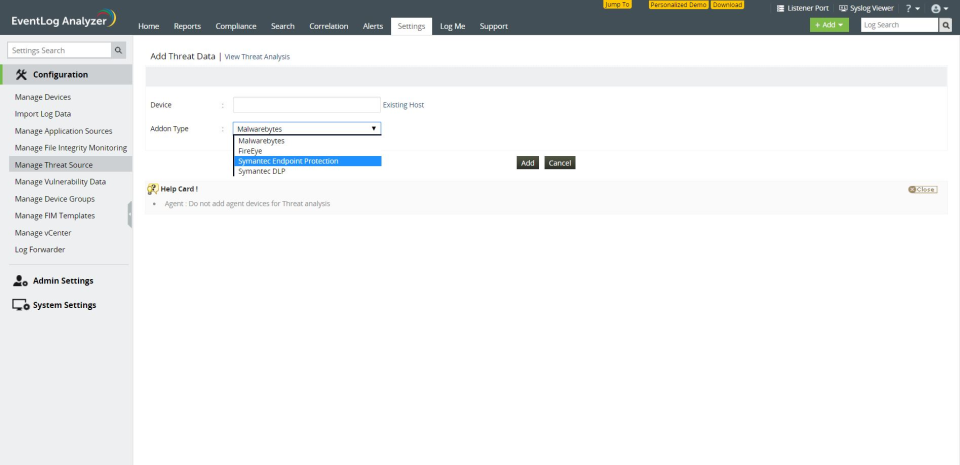Open Log Forwarder in sidebar
This screenshot has height=465, width=960.
(x=40, y=250)
